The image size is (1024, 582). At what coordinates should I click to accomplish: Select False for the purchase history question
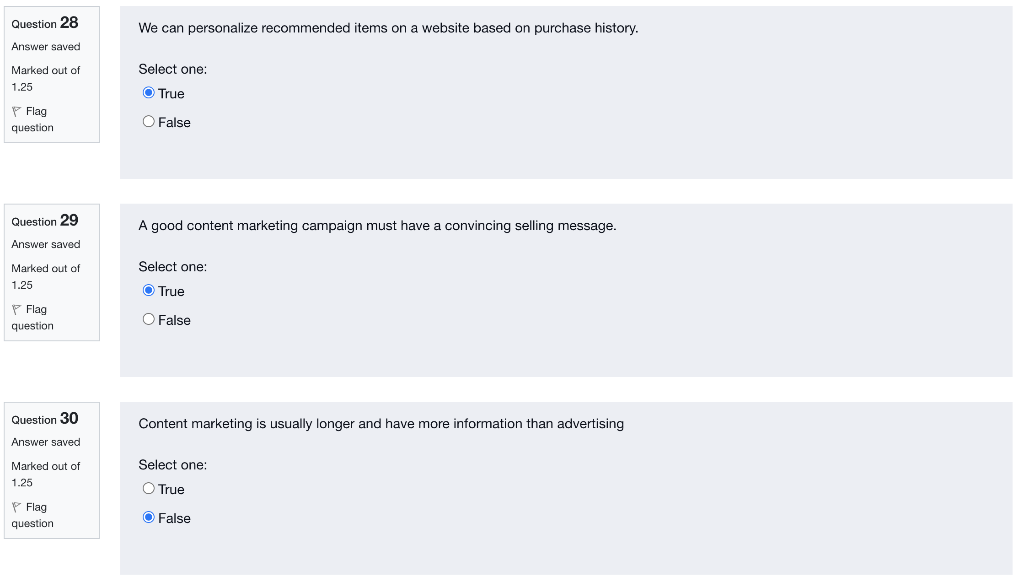[149, 121]
